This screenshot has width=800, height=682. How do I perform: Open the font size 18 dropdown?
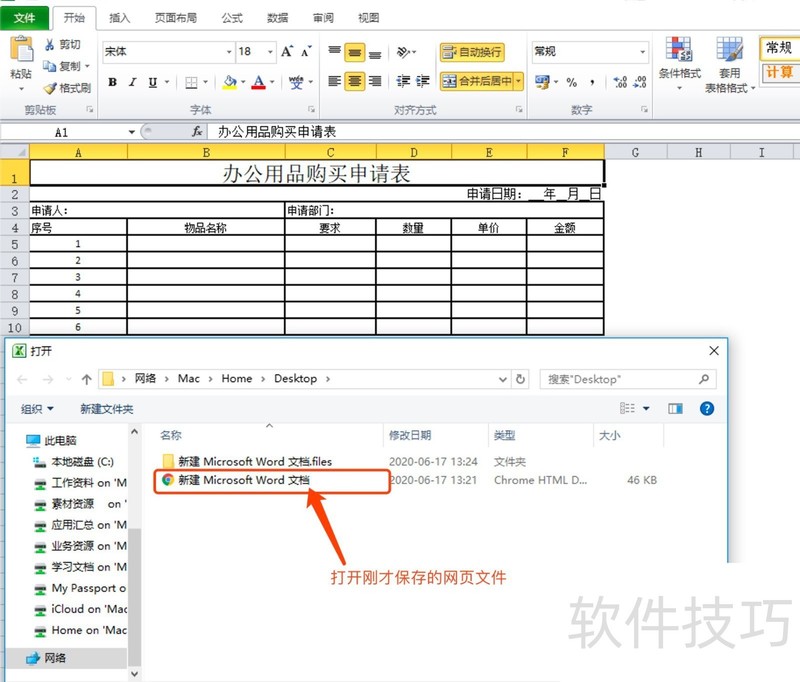pos(270,52)
